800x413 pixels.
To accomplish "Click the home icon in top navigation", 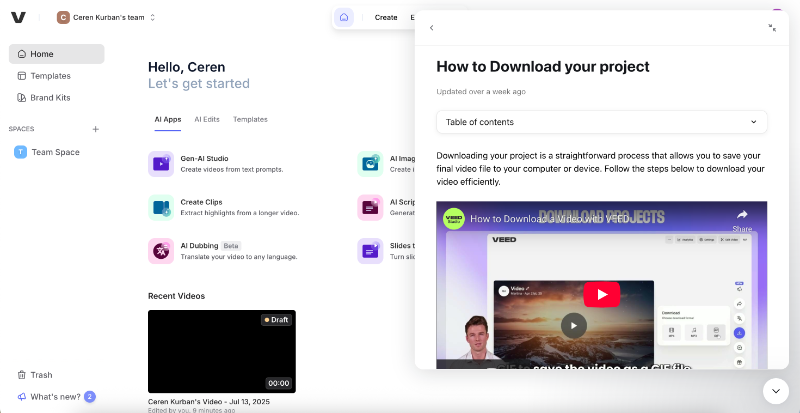I will click(344, 17).
